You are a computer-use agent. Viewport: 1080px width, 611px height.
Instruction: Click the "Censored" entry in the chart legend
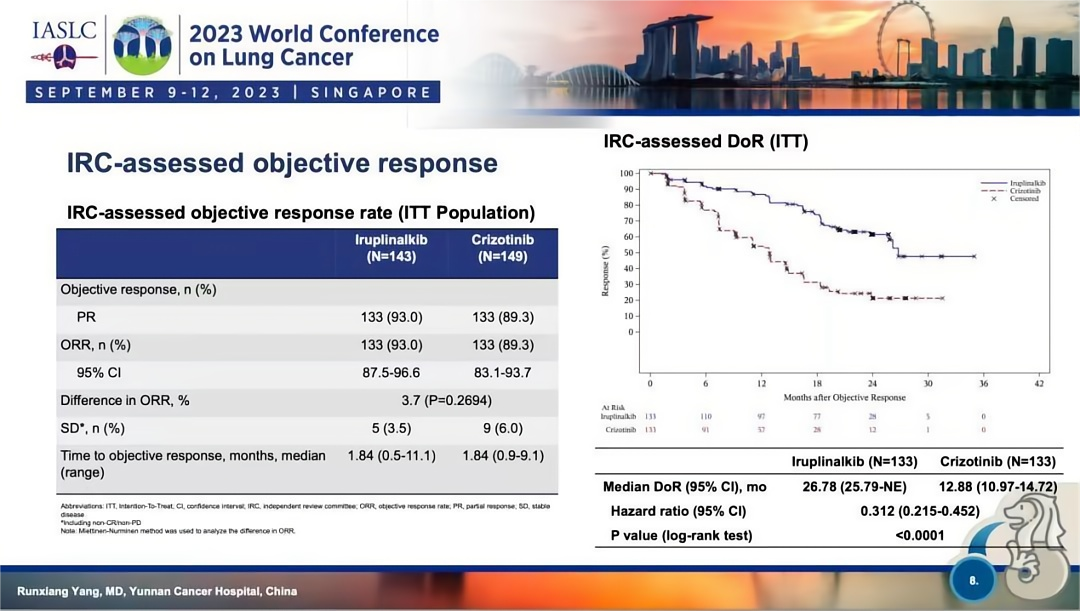pyautogui.click(x=1015, y=198)
